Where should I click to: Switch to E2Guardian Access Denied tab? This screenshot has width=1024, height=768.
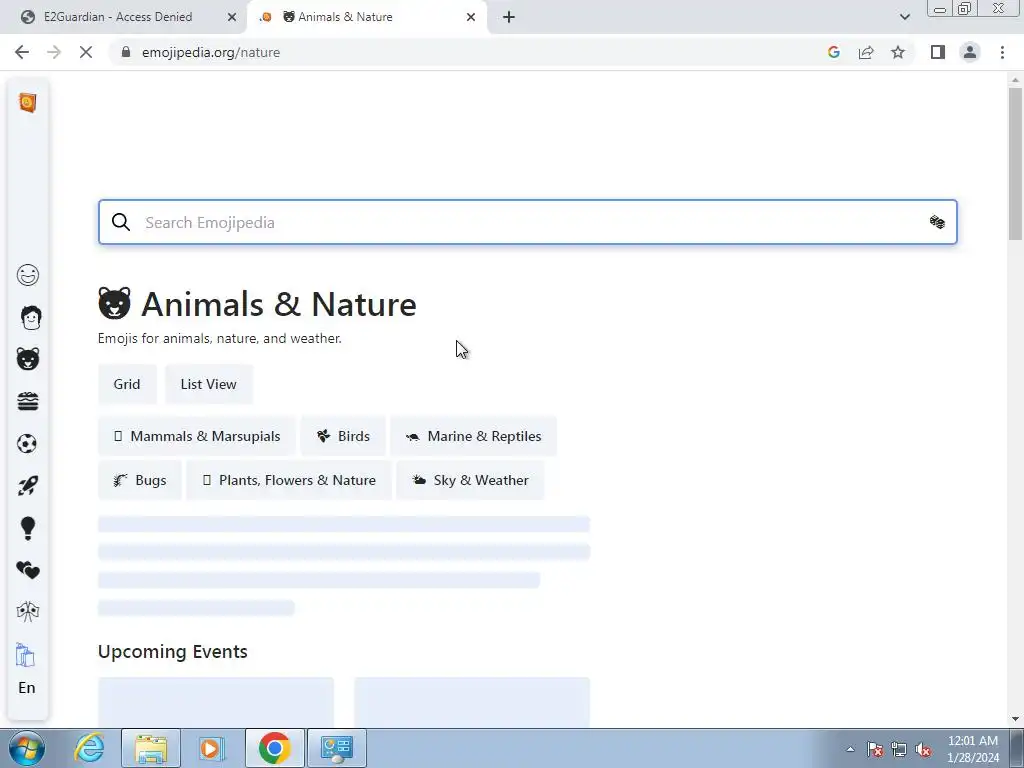coord(118,17)
